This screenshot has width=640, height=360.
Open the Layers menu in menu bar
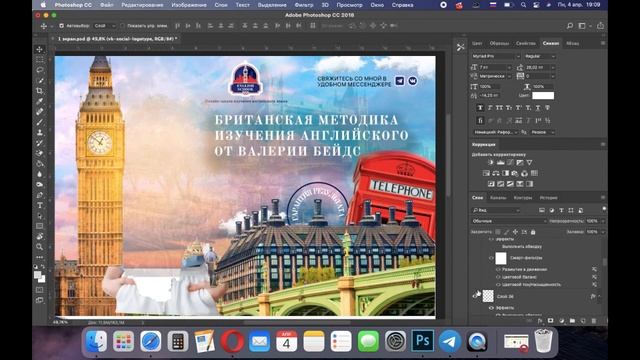click(x=221, y=5)
